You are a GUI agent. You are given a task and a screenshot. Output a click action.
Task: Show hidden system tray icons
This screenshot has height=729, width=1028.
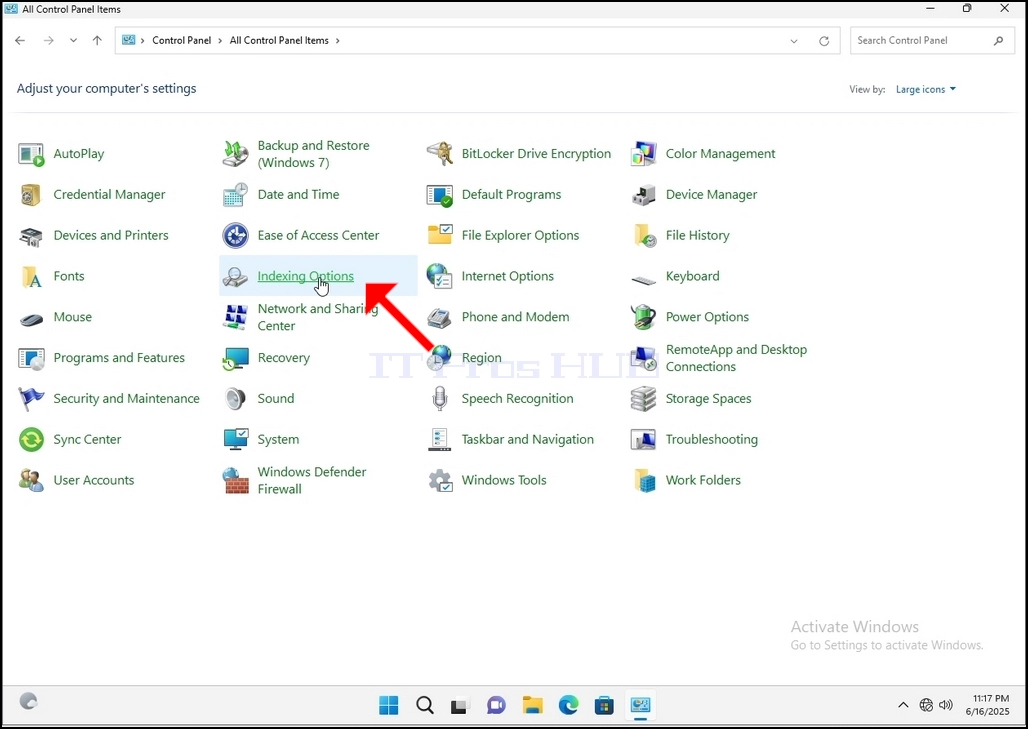point(903,705)
